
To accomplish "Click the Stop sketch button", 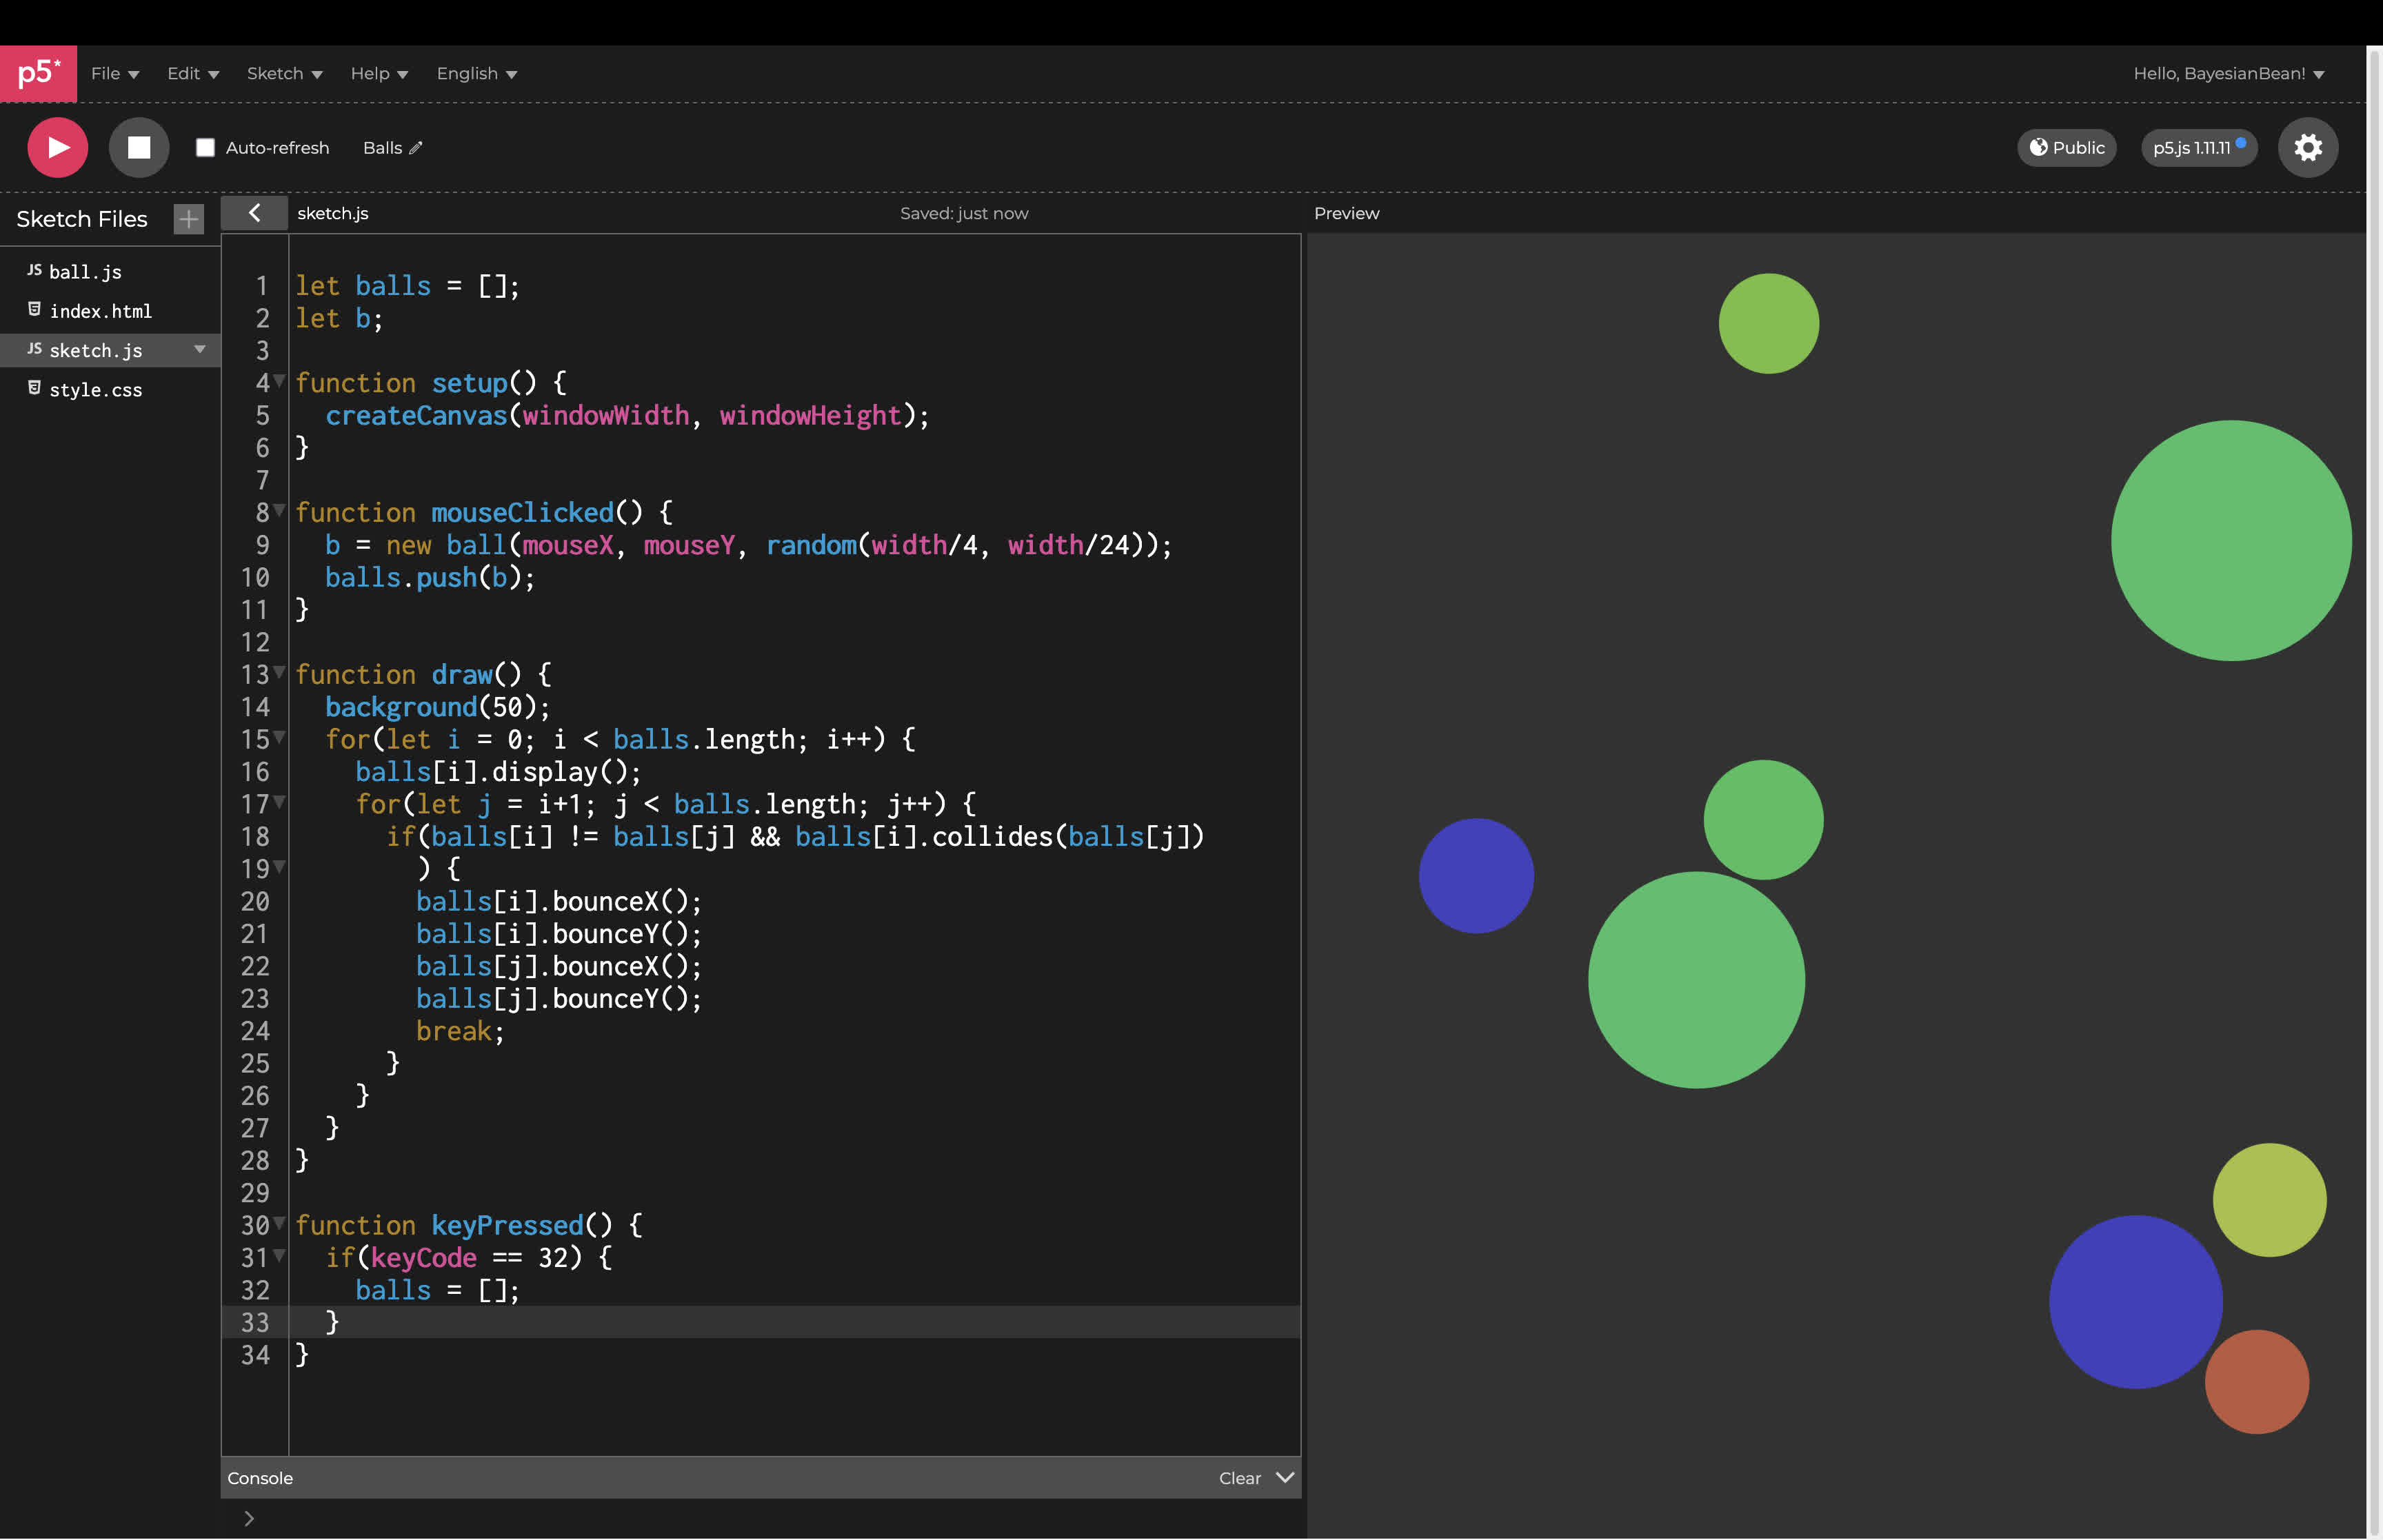I will pyautogui.click(x=139, y=148).
